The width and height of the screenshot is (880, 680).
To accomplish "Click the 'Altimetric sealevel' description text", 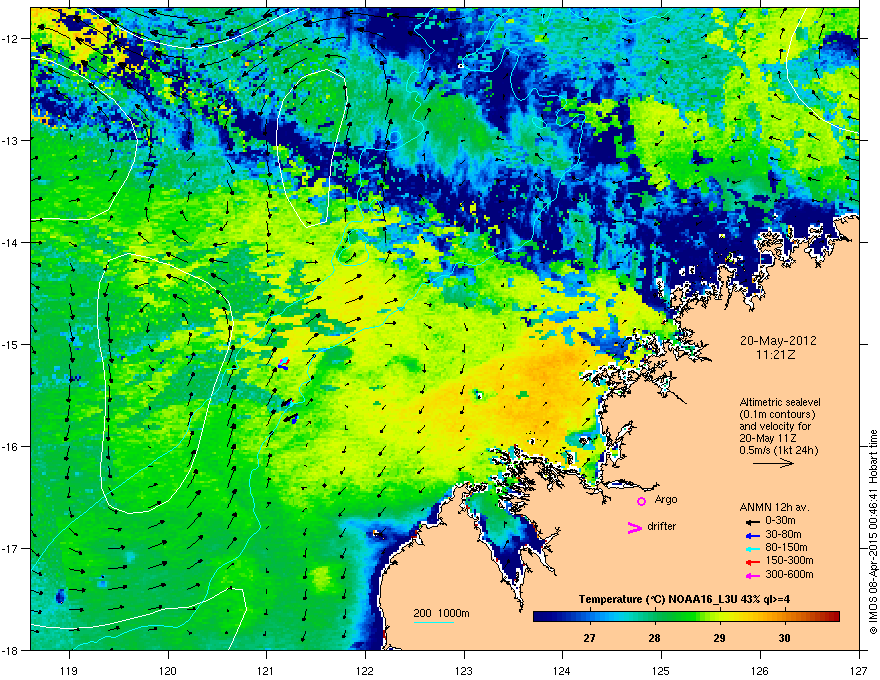I will (x=780, y=402).
